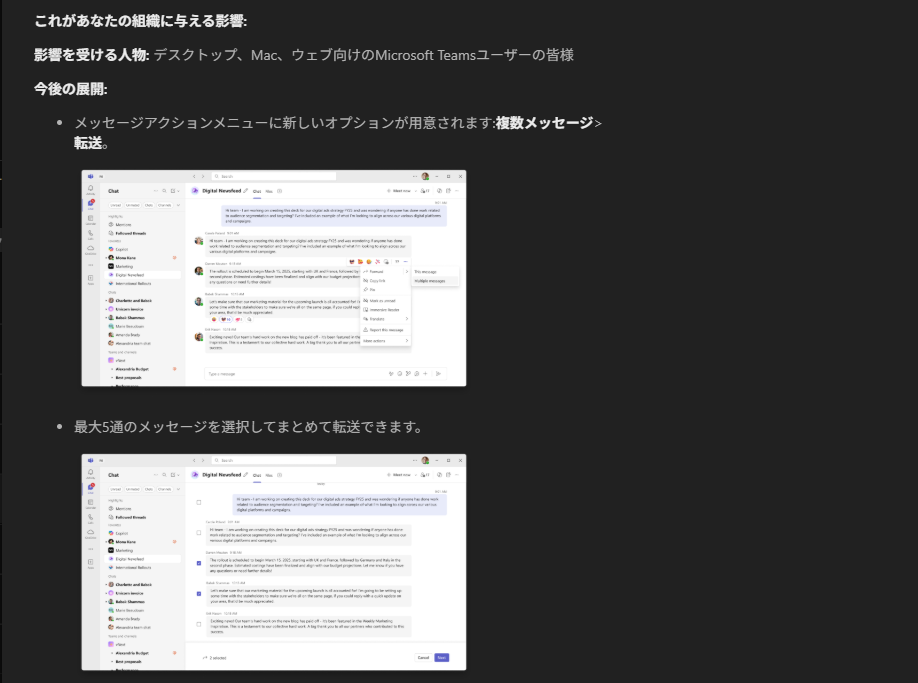The image size is (918, 683).
Task: Check the box beside the top blue message
Action: pyautogui.click(x=199, y=502)
